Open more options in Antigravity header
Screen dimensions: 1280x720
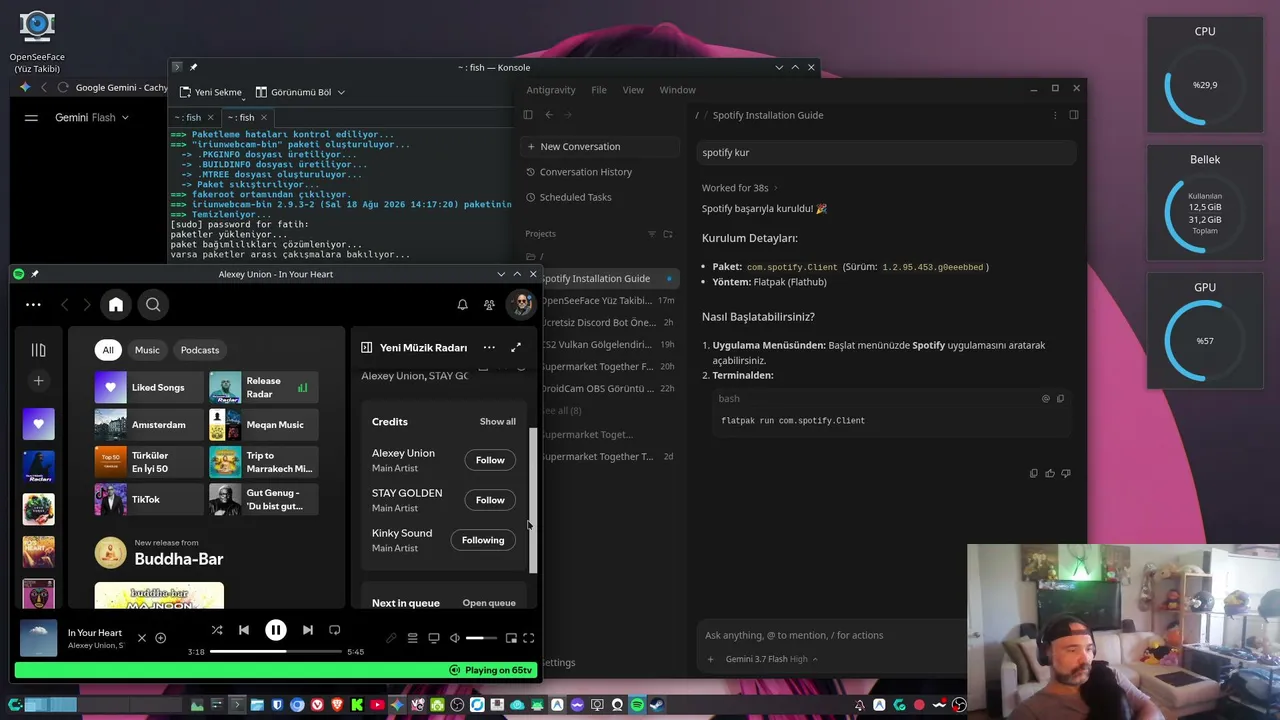[x=1054, y=115]
